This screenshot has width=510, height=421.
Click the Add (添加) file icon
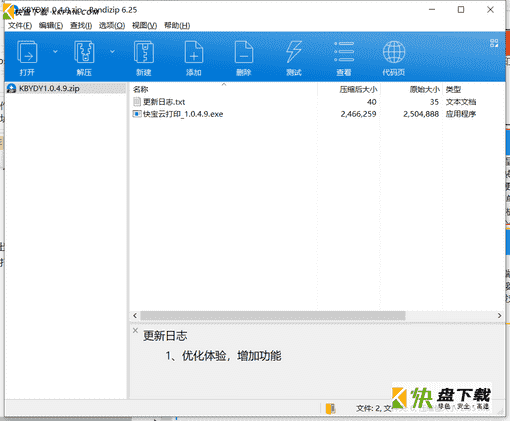pyautogui.click(x=194, y=52)
